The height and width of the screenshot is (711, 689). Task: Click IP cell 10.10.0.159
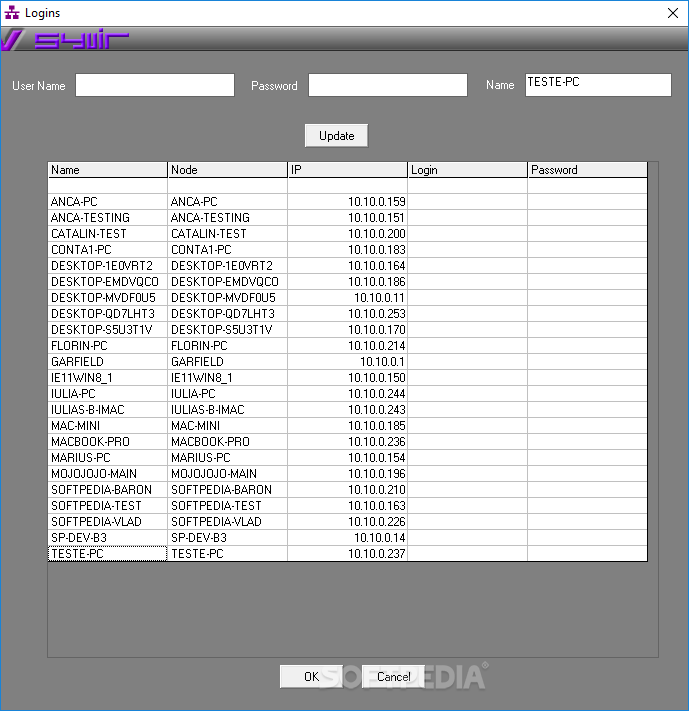347,202
